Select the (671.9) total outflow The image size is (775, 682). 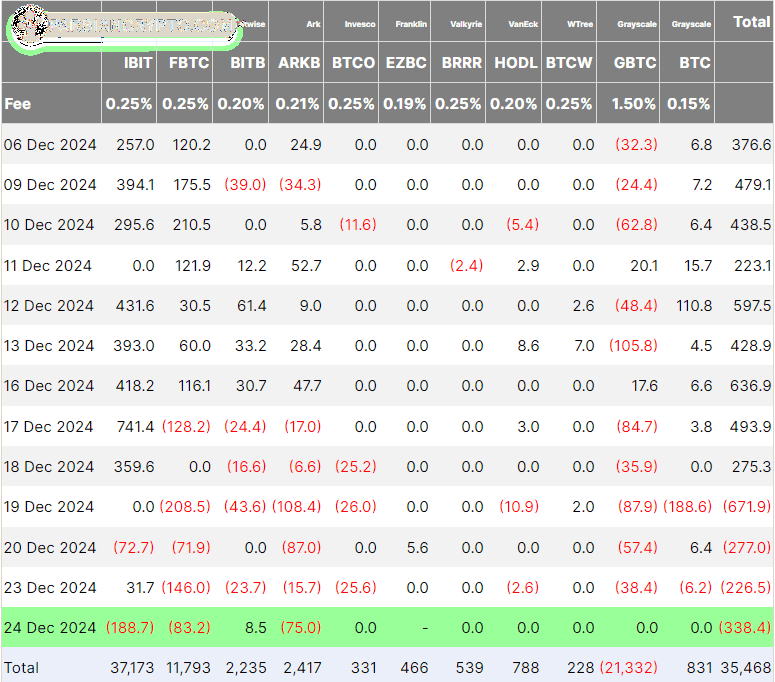tap(747, 507)
